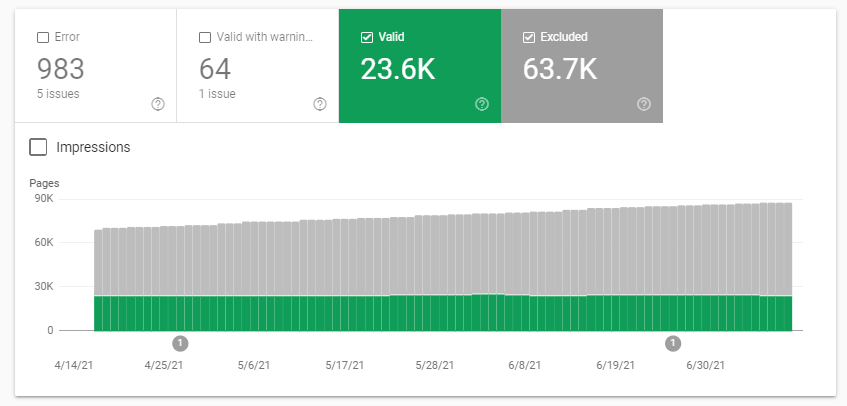Image resolution: width=847 pixels, height=406 pixels.
Task: Uncheck the Valid checkbox
Action: tap(367, 37)
